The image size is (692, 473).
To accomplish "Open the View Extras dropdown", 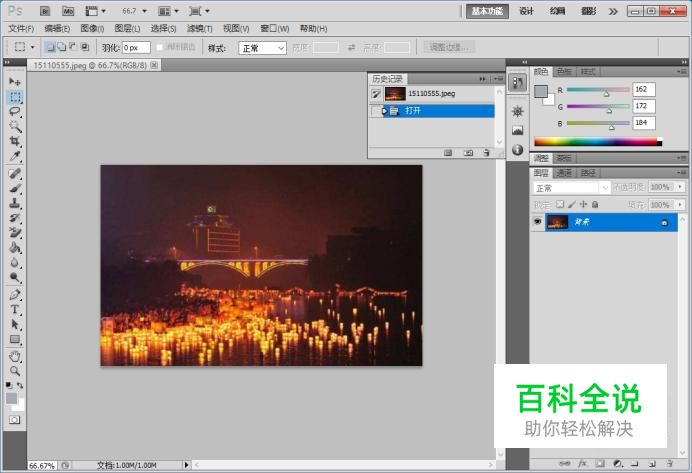I will click(x=95, y=11).
